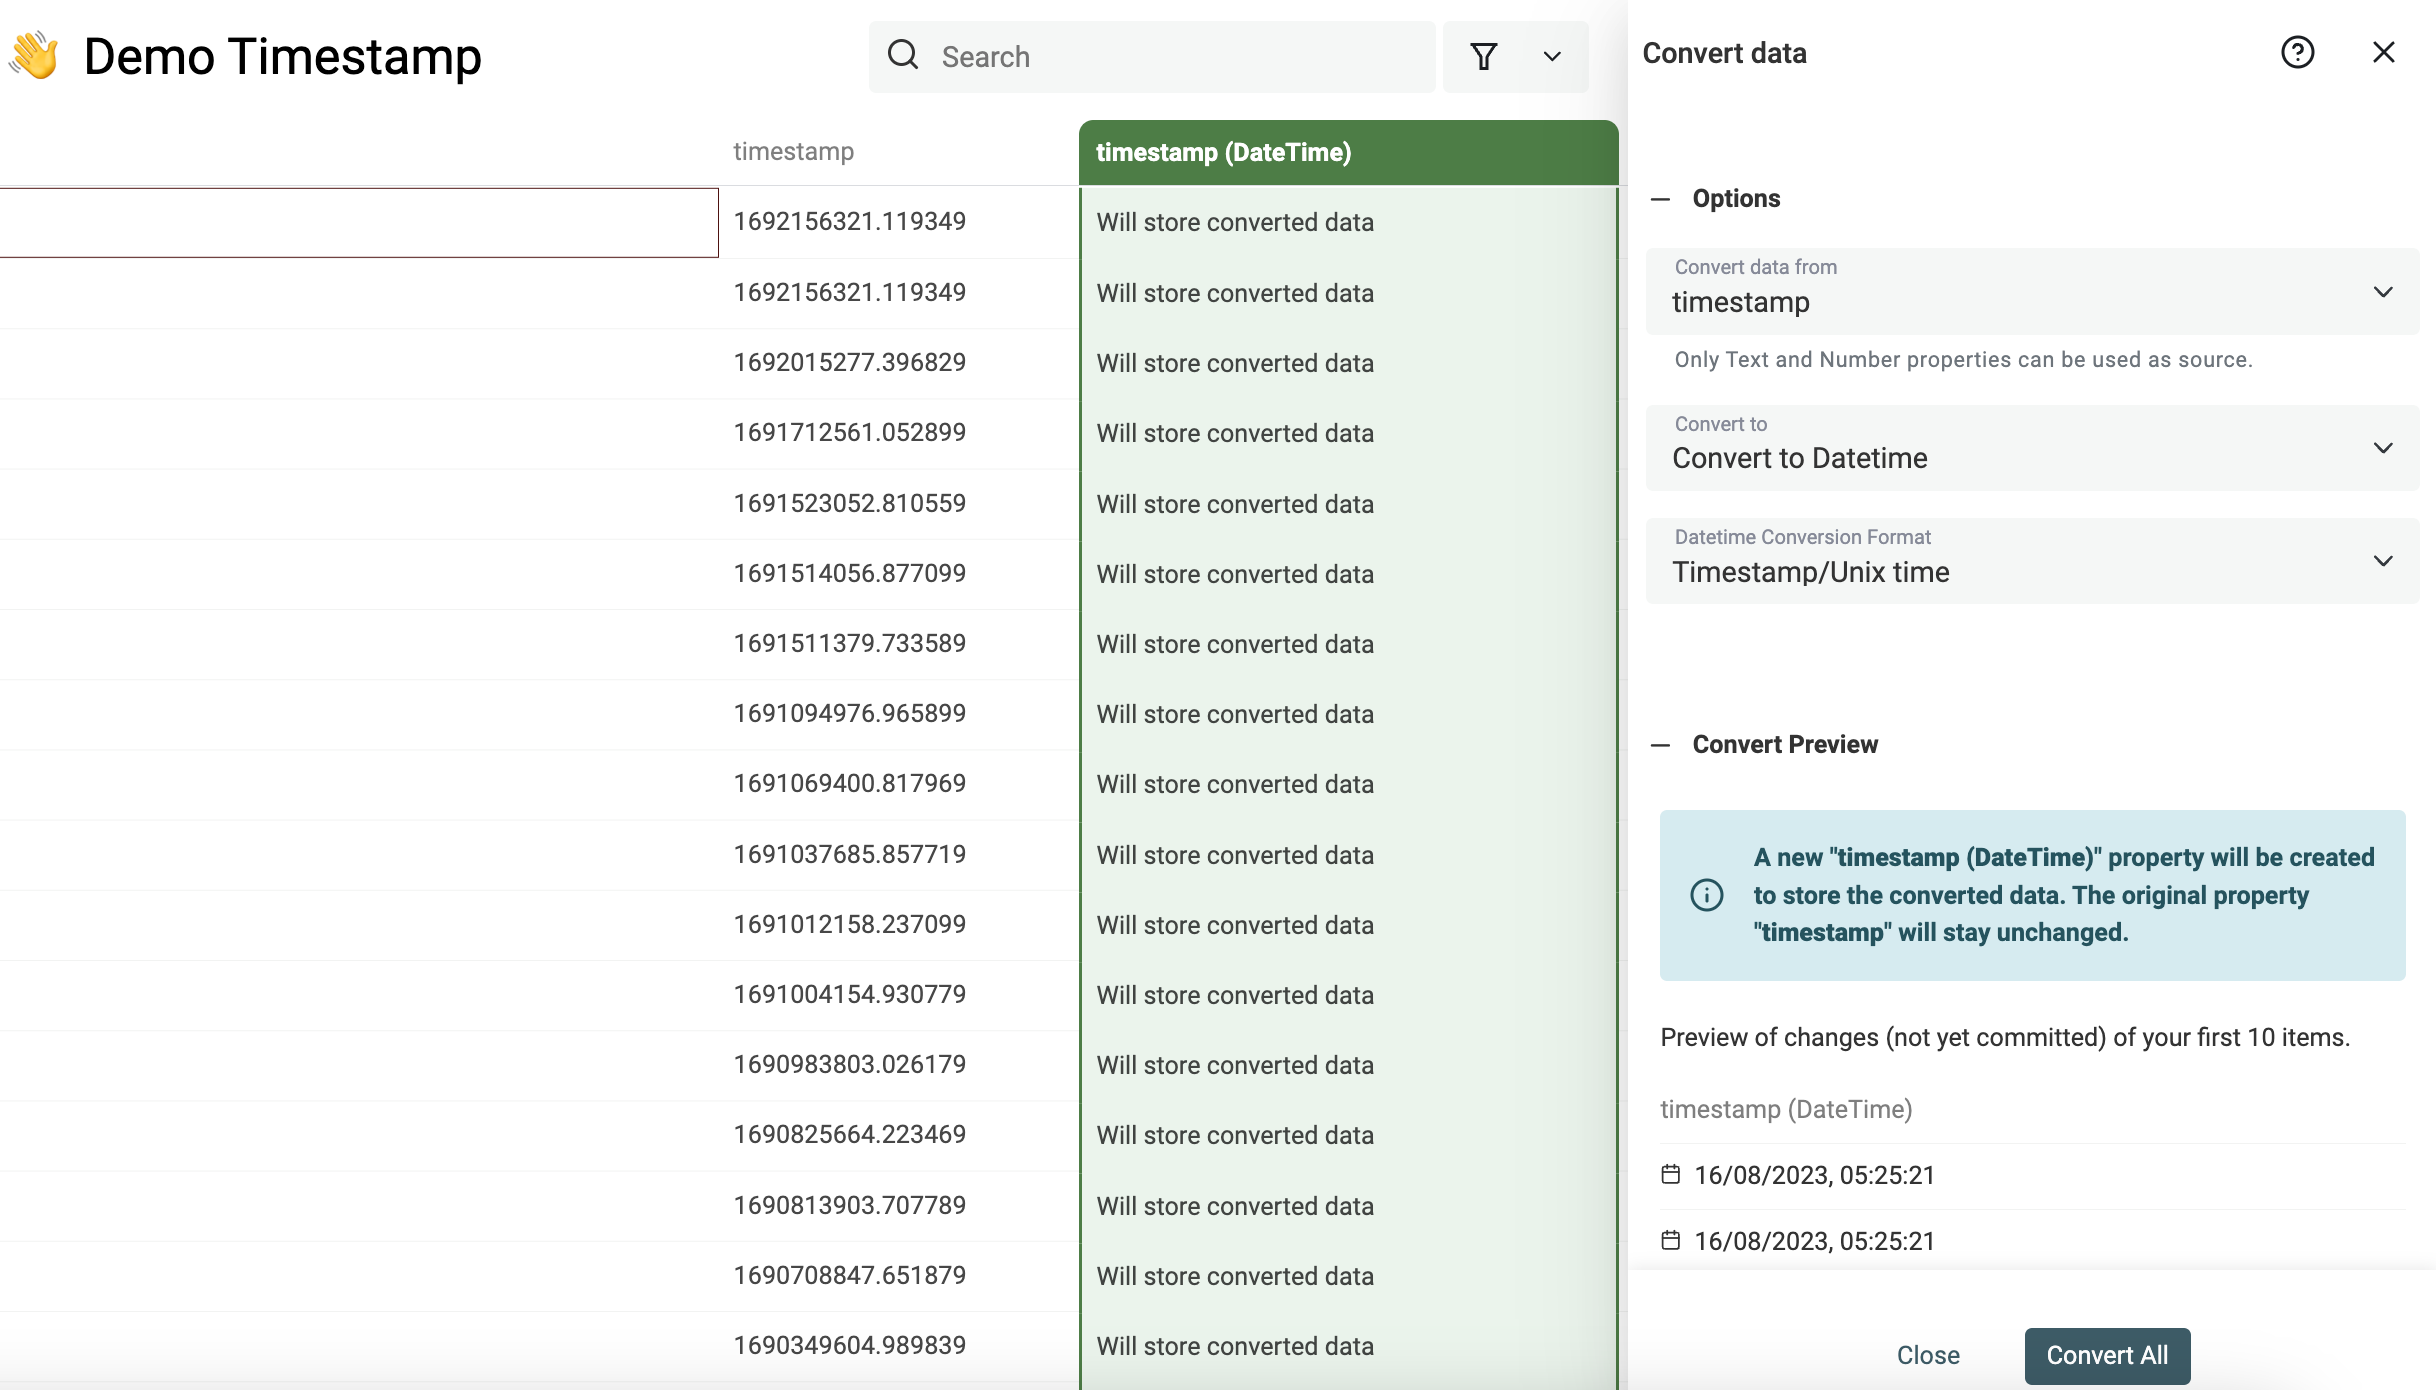Select the first row value 1692156321.119349
The height and width of the screenshot is (1390, 2436).
pyautogui.click(x=849, y=221)
